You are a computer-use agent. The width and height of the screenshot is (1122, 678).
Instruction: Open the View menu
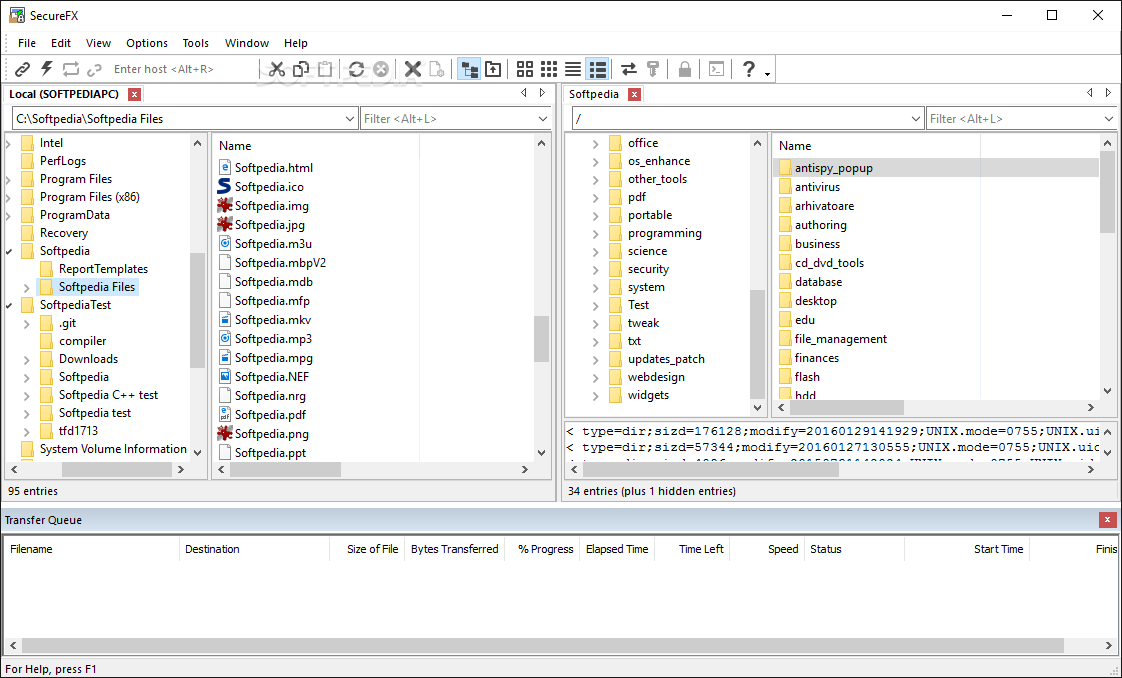98,43
